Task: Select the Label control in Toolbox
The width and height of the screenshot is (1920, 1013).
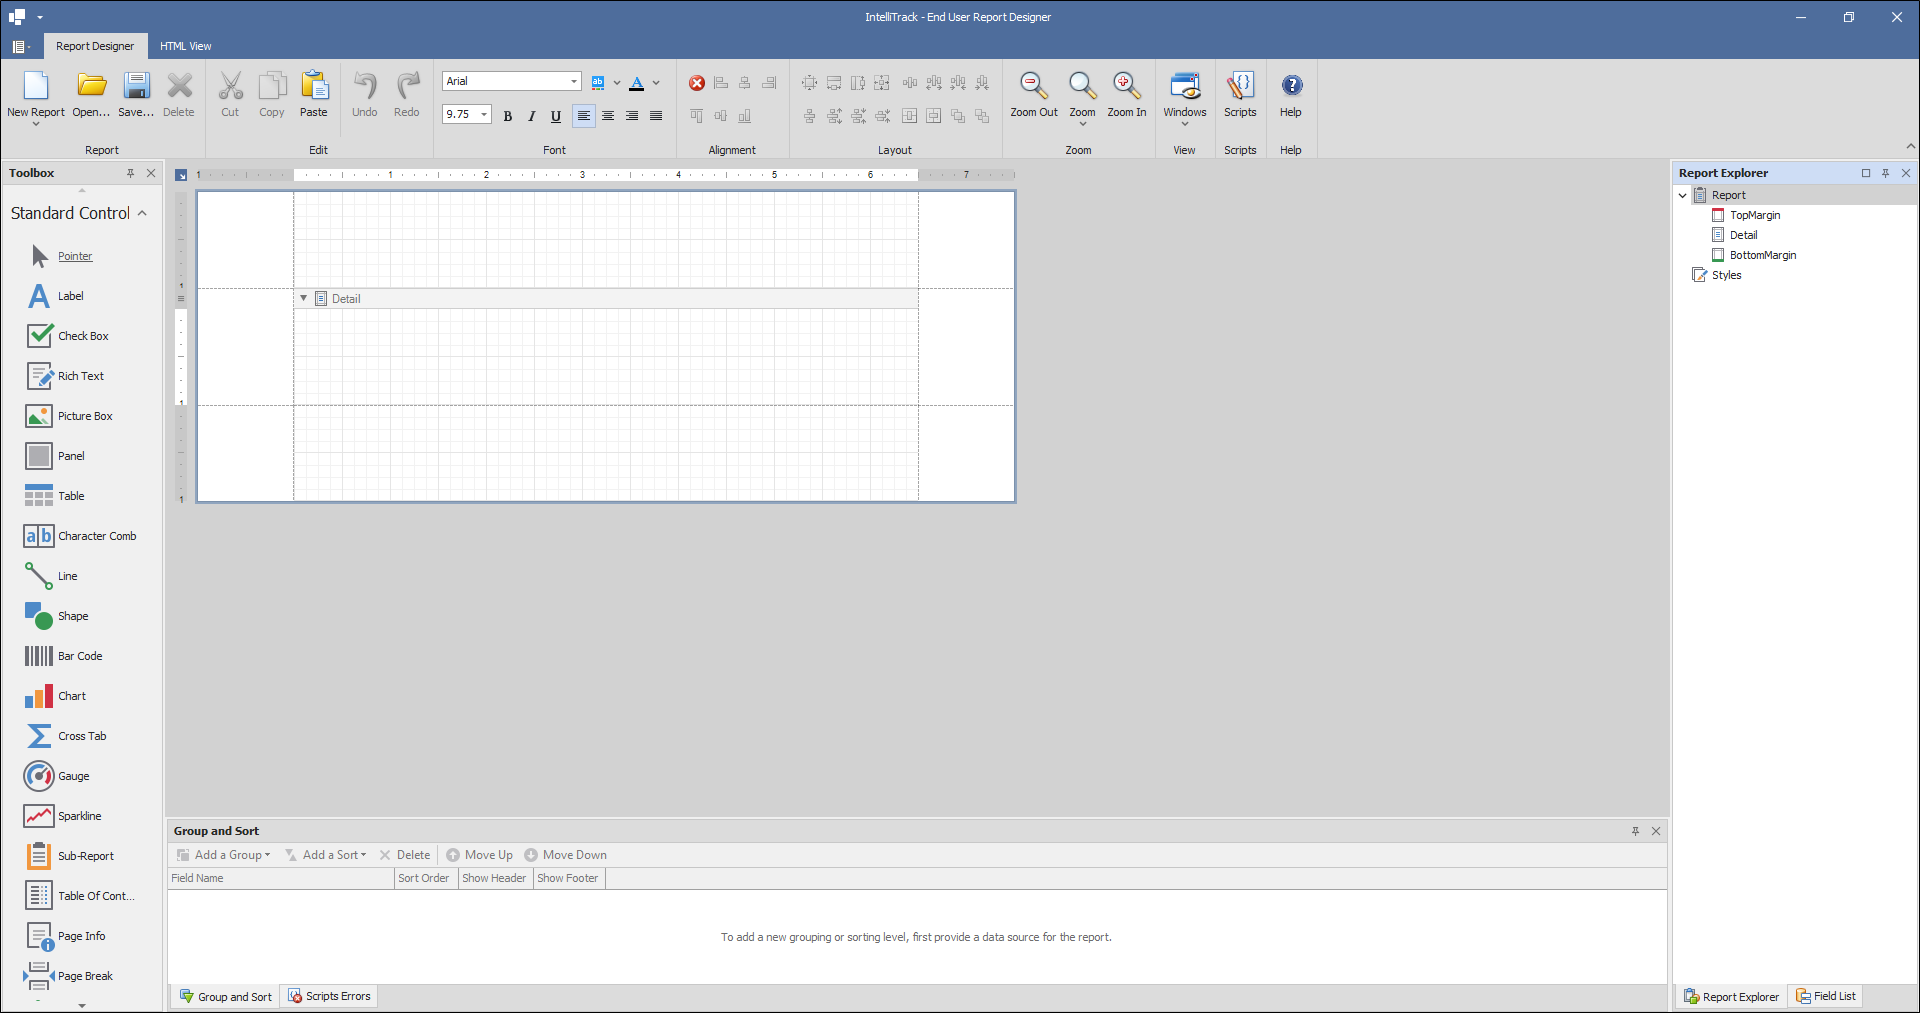Action: (70, 296)
